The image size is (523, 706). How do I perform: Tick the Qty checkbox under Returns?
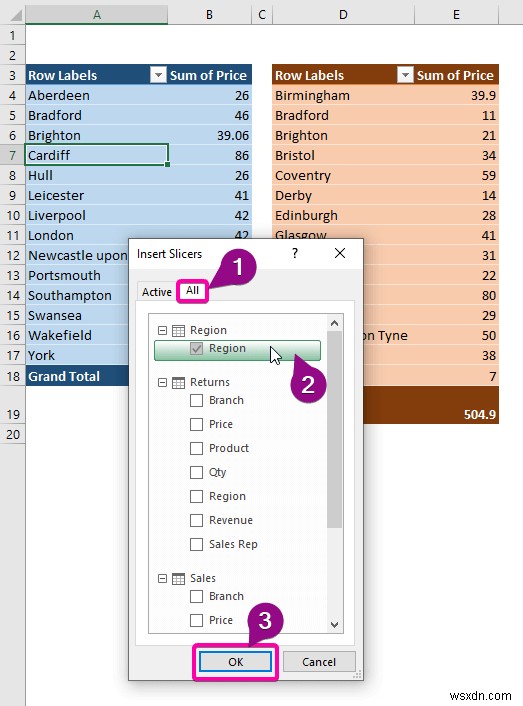pyautogui.click(x=196, y=472)
